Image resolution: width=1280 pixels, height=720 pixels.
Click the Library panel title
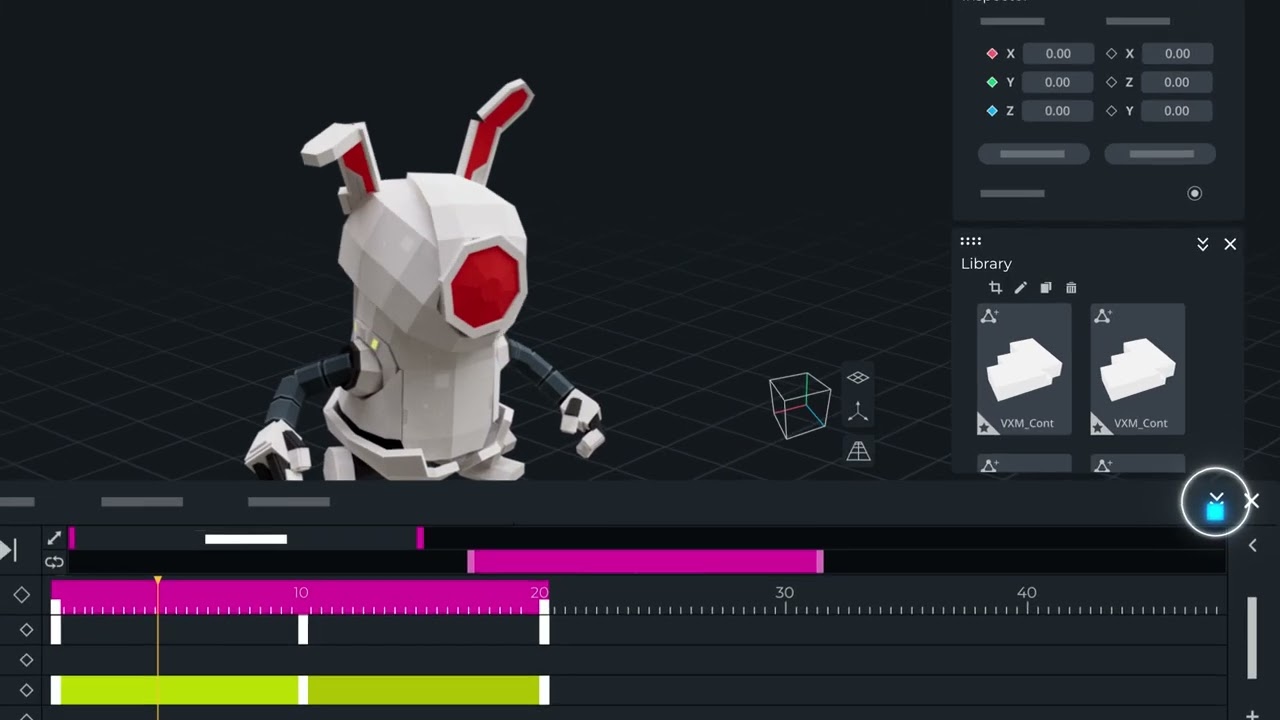(x=986, y=264)
